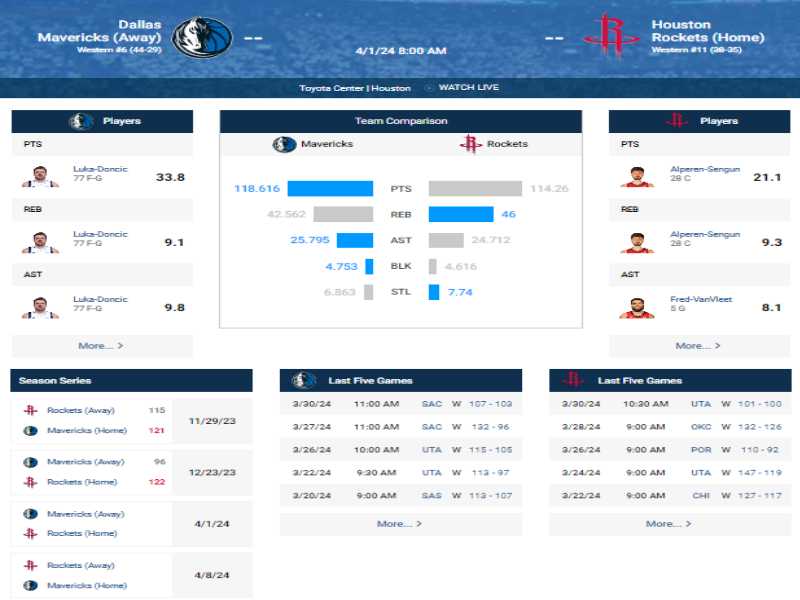
Task: Click Fred VanVleet's headshot under AST
Action: tap(637, 308)
